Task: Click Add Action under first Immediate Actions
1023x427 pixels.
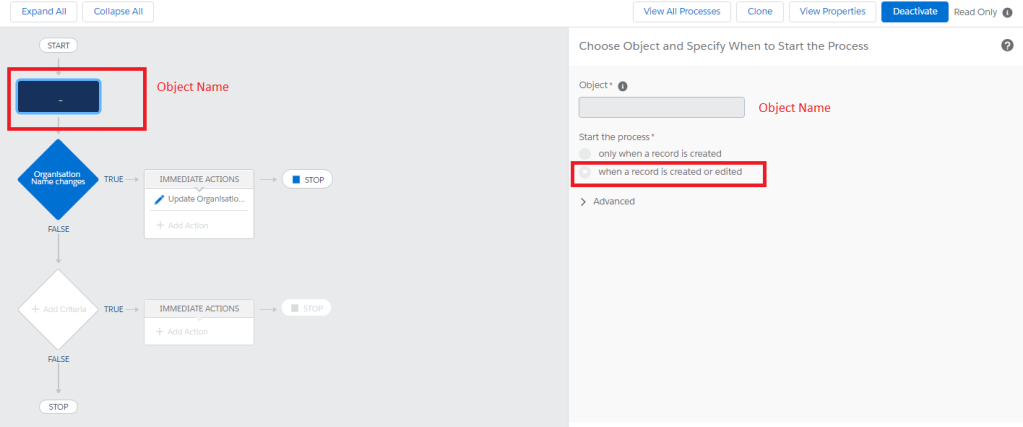Action: click(182, 225)
